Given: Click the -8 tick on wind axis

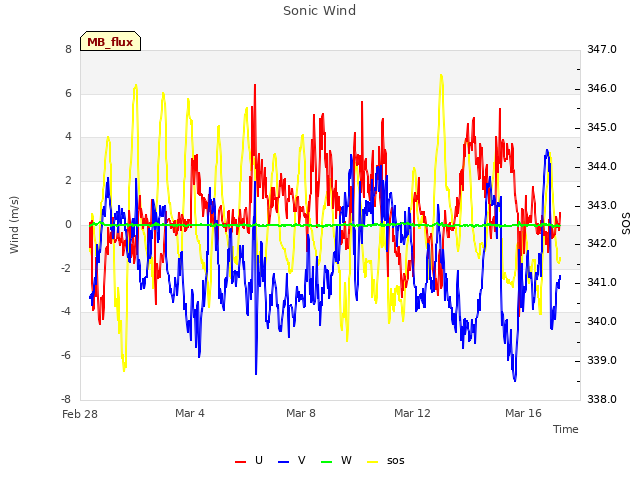Looking at the screenshot, I should pos(66,399).
